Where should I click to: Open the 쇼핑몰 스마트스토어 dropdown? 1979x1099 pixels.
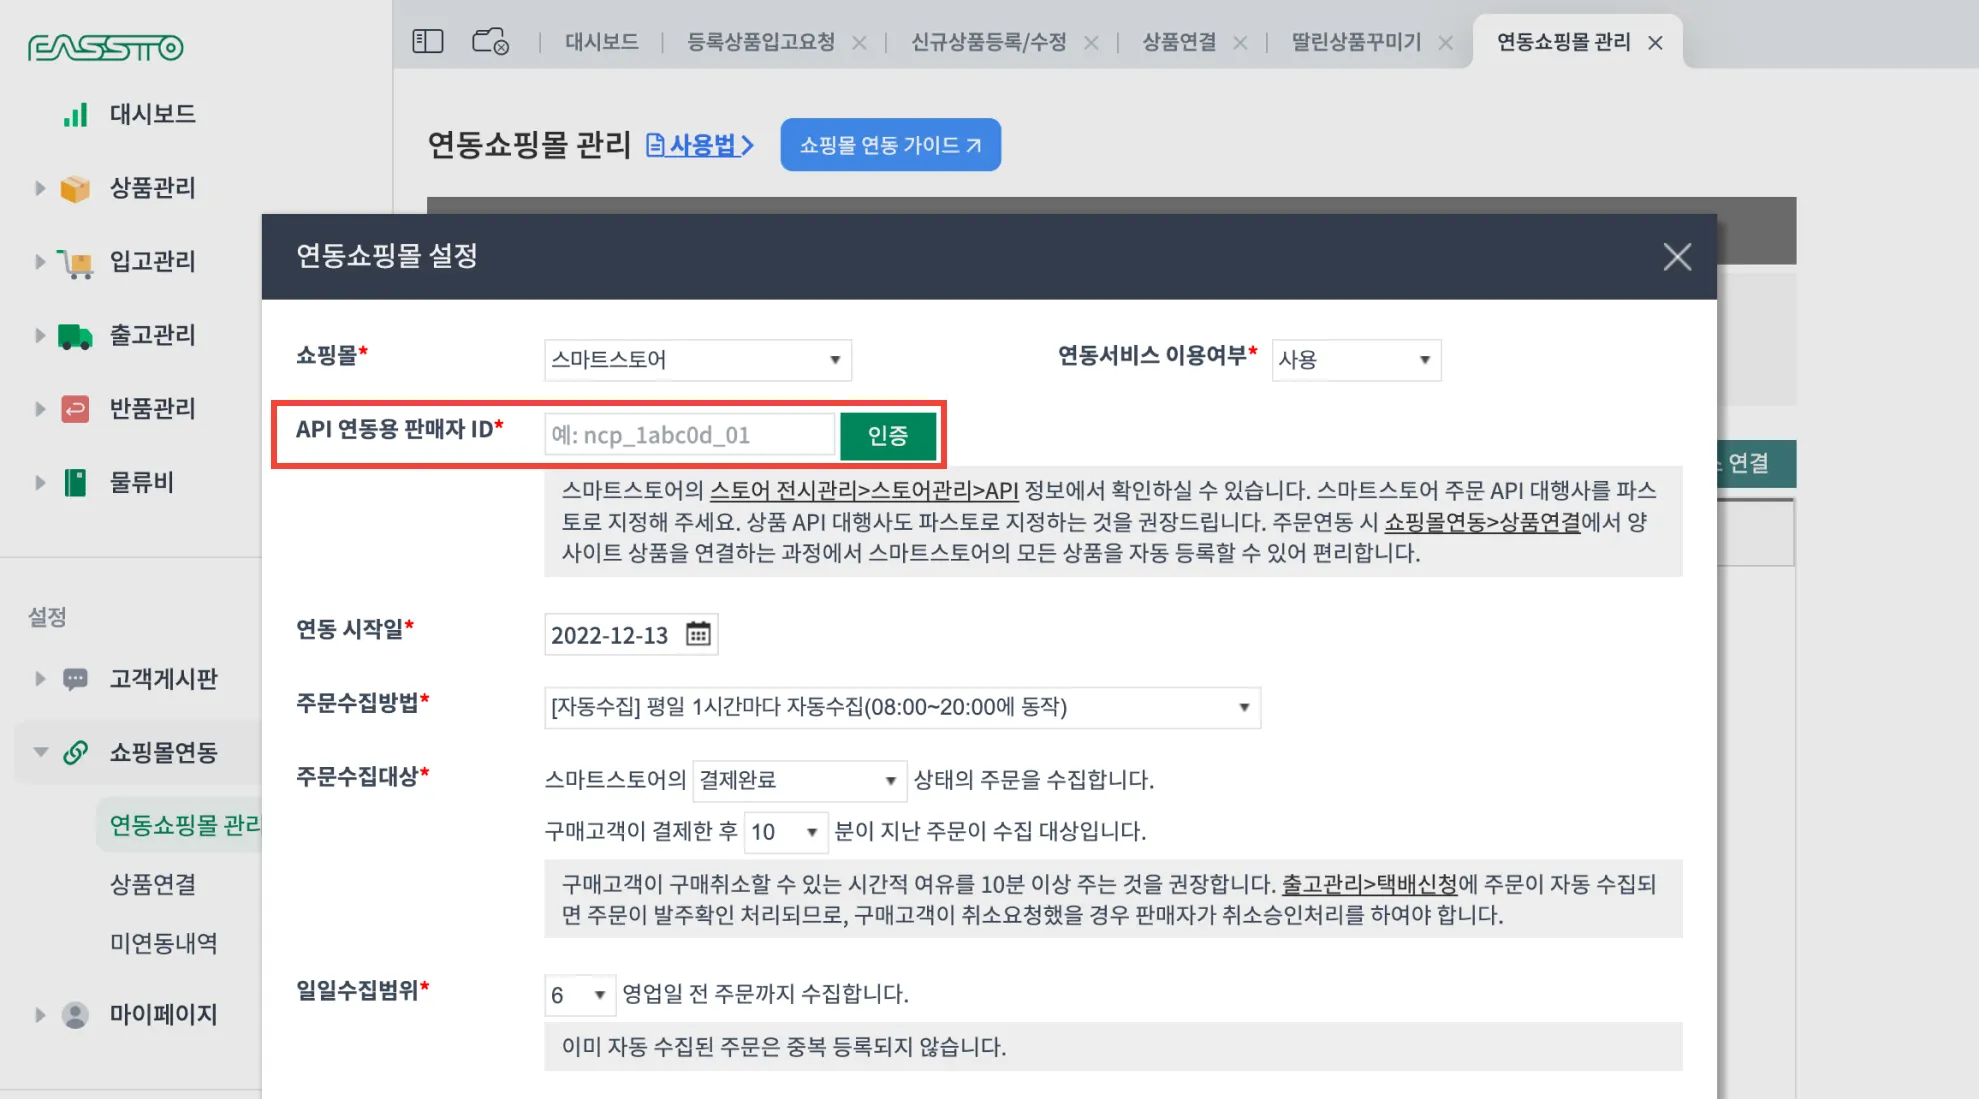pos(697,360)
